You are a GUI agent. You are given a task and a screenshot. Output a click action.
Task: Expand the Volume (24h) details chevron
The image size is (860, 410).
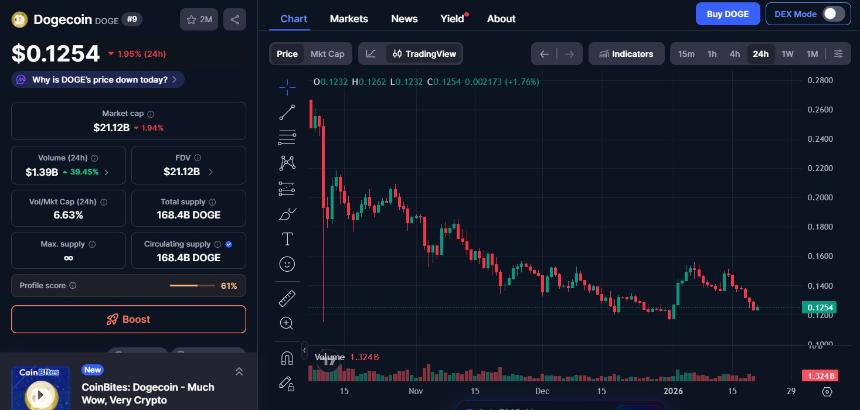pyautogui.click(x=107, y=172)
